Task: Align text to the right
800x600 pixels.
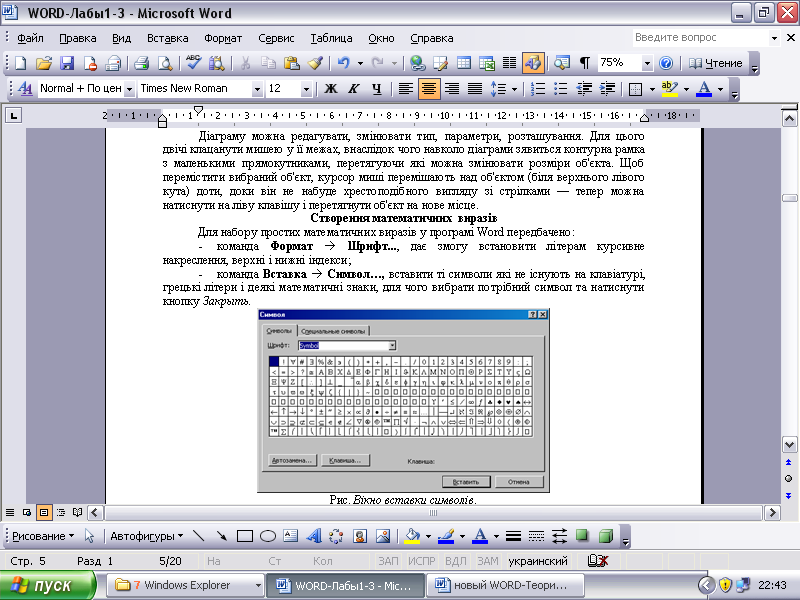Action: point(452,89)
